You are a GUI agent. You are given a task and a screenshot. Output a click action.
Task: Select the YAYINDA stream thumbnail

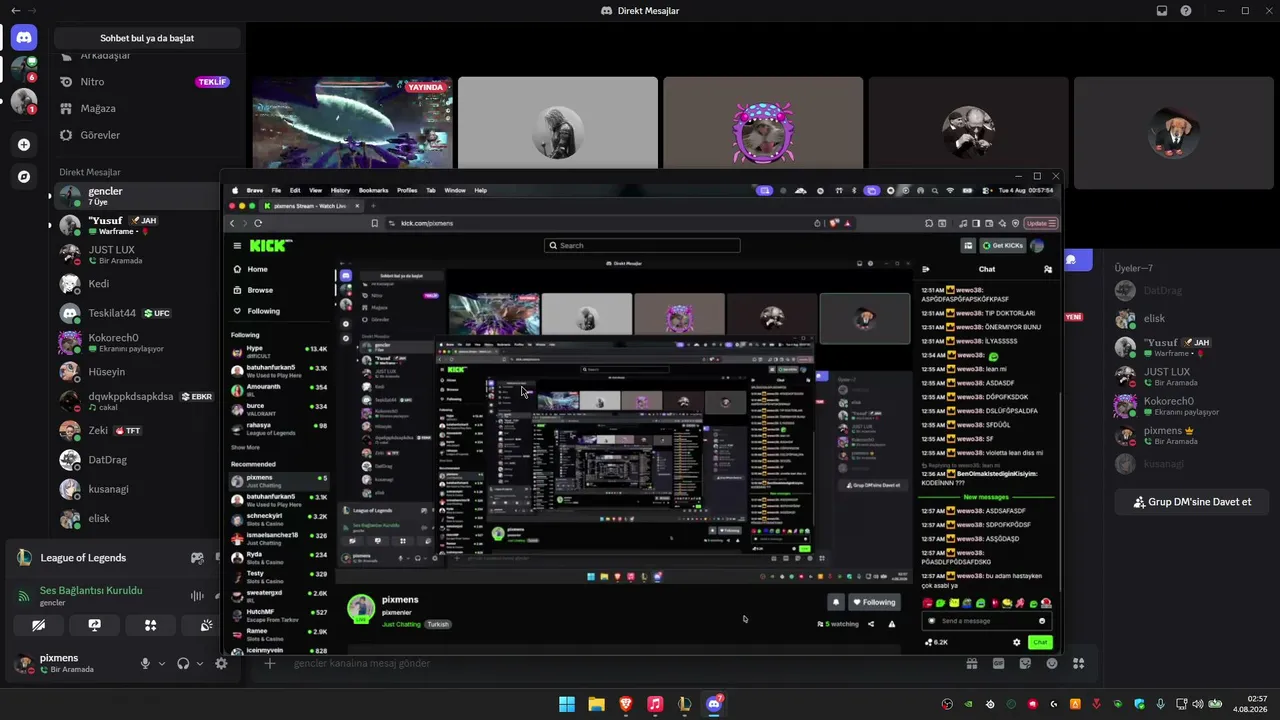[x=352, y=123]
